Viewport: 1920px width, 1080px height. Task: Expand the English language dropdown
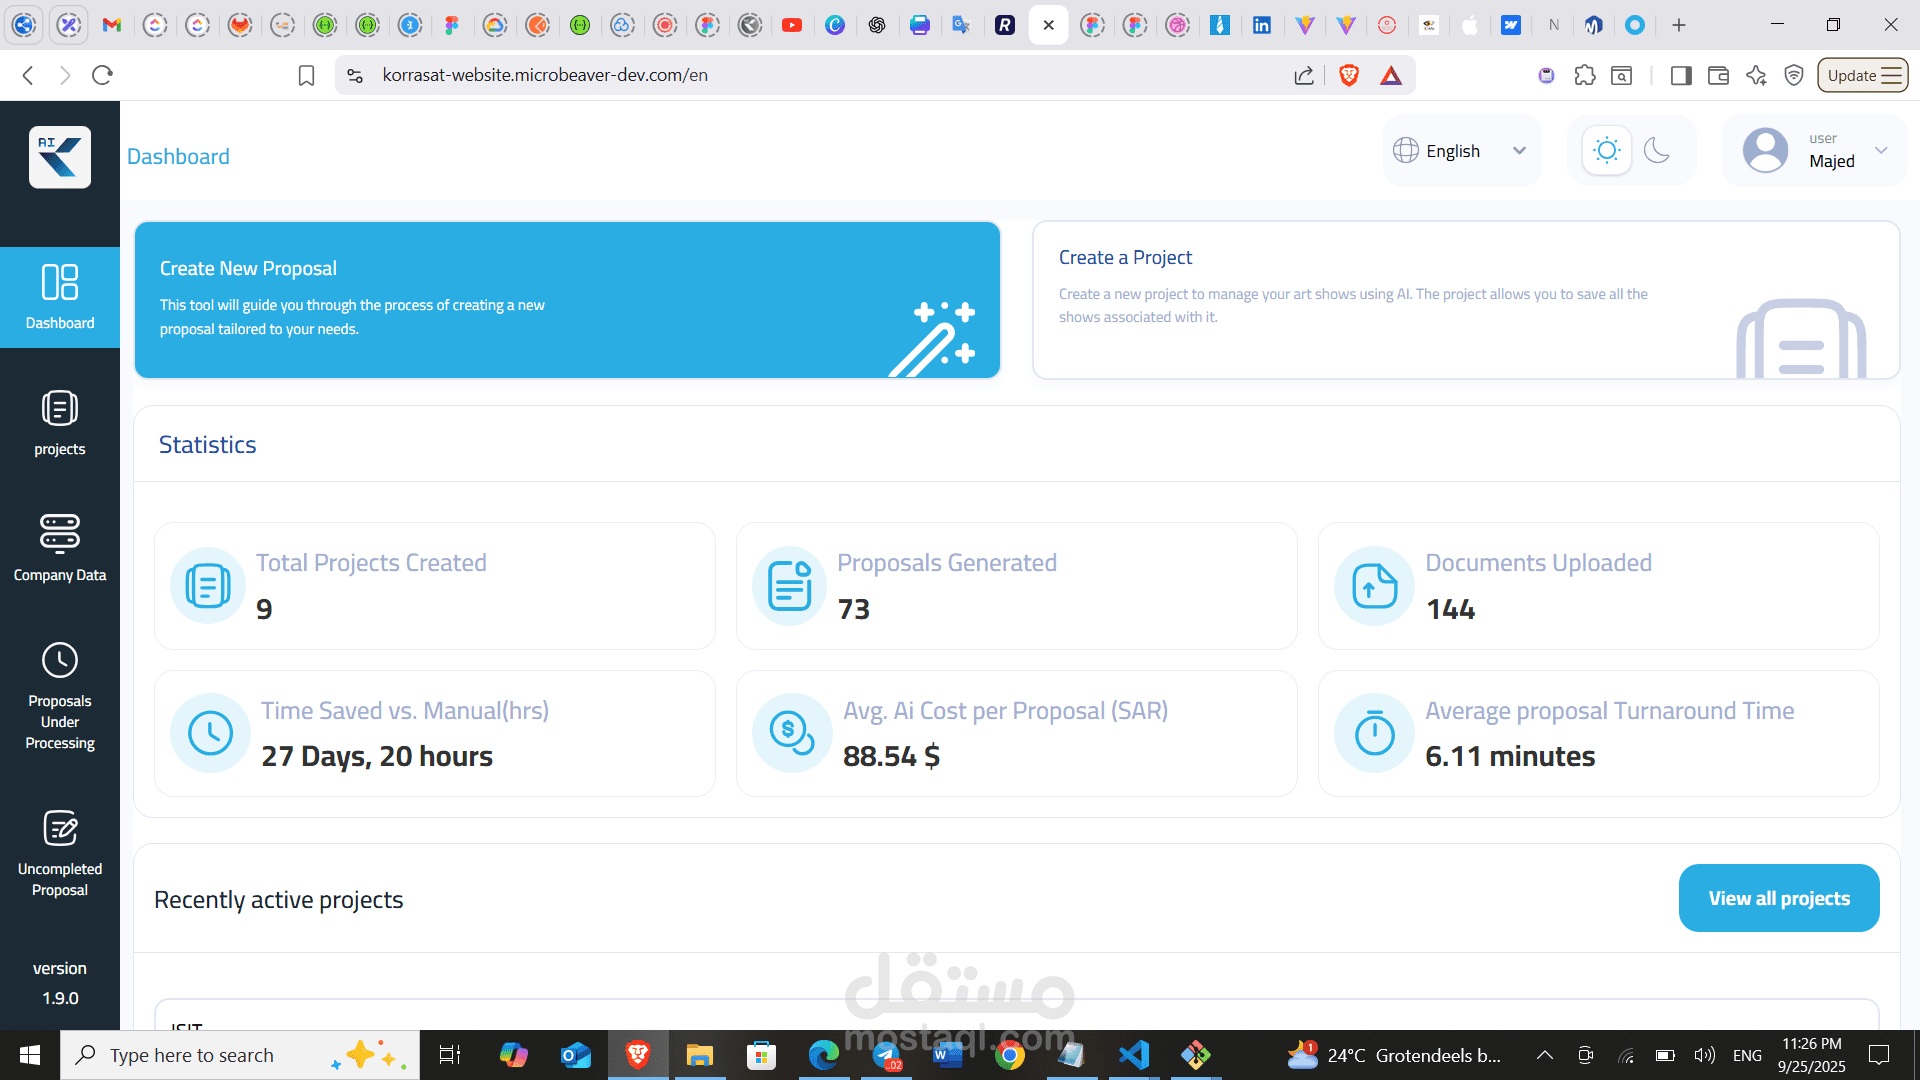click(x=1461, y=151)
